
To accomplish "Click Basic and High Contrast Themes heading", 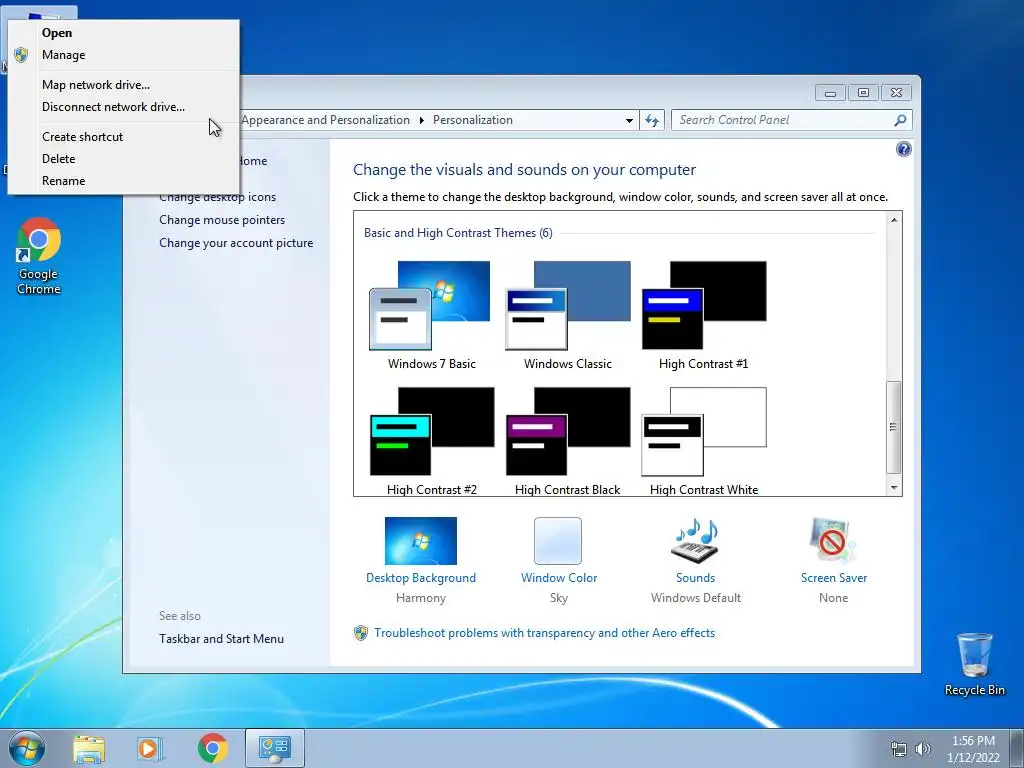I will [458, 233].
